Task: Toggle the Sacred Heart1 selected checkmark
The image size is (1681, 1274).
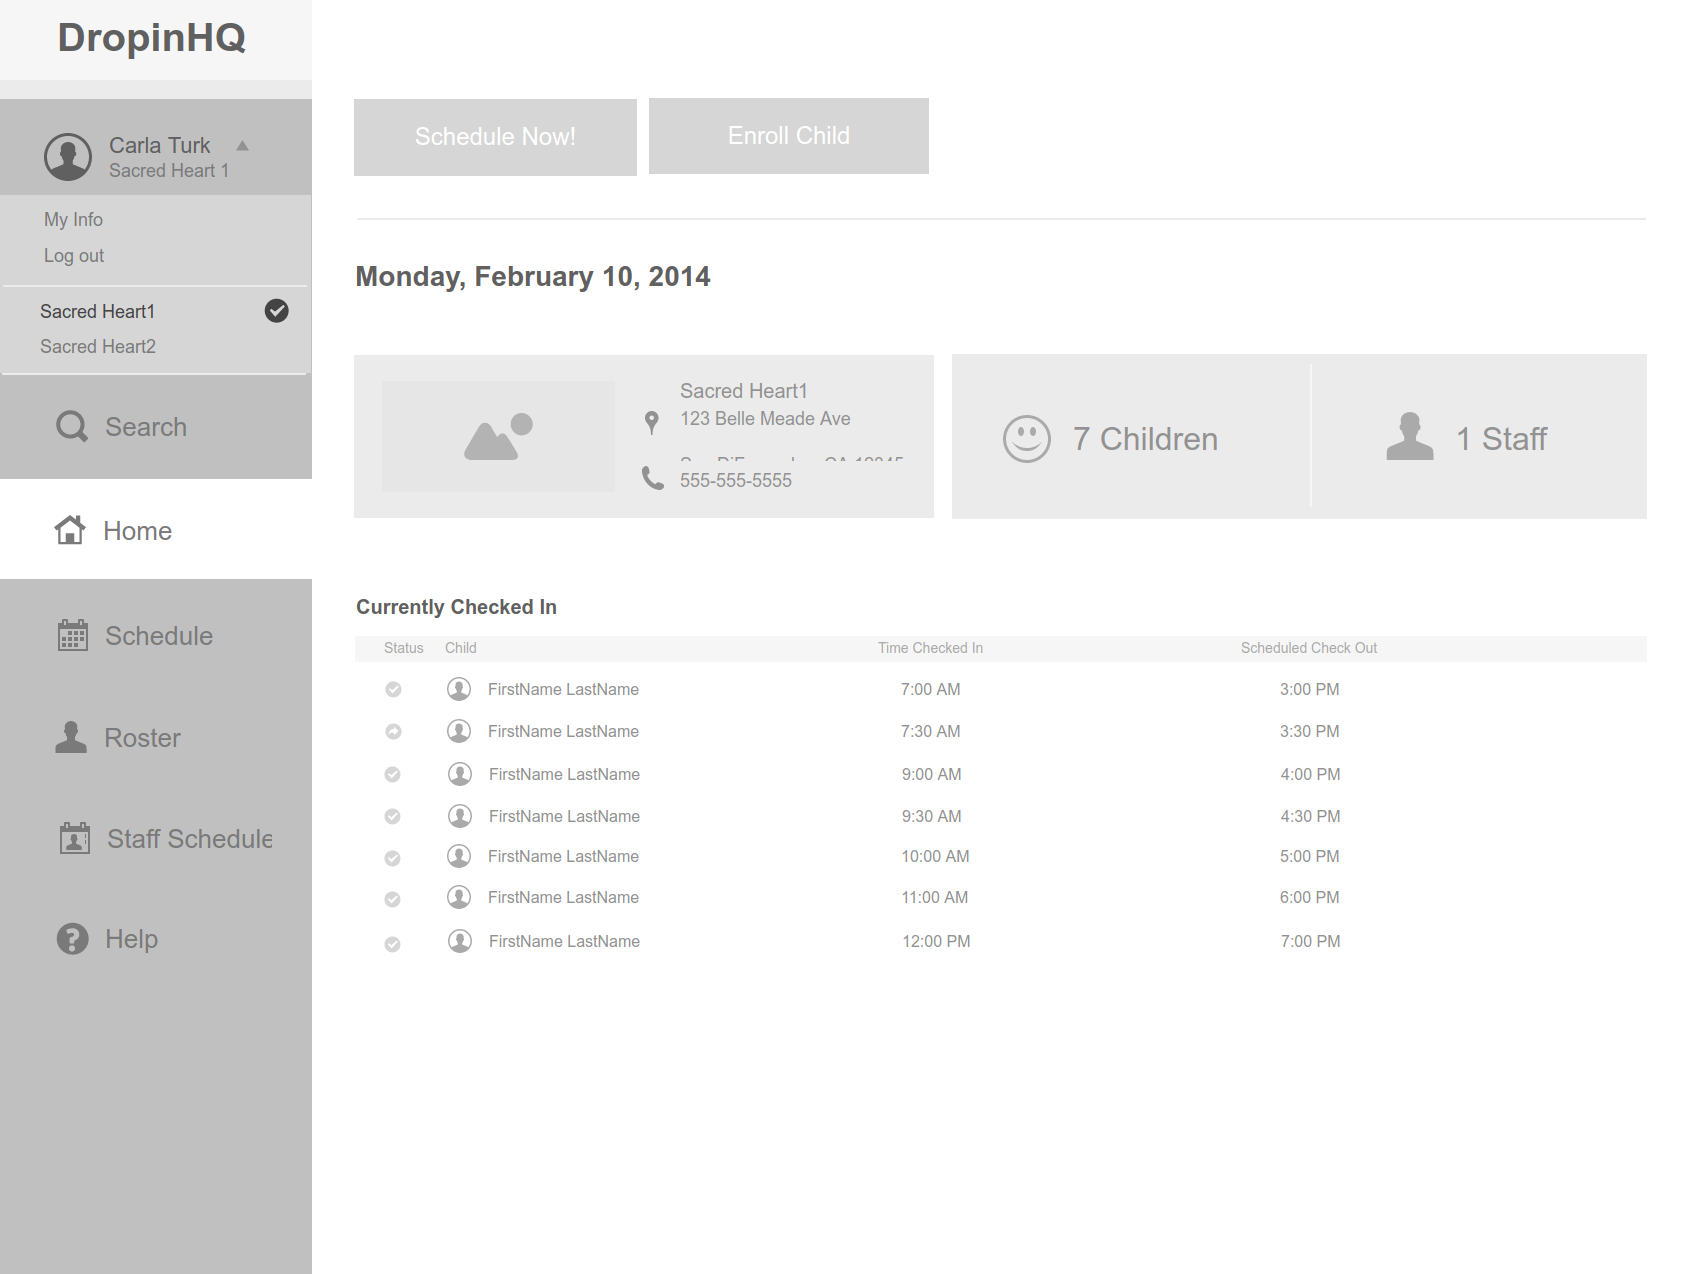Action: (277, 311)
